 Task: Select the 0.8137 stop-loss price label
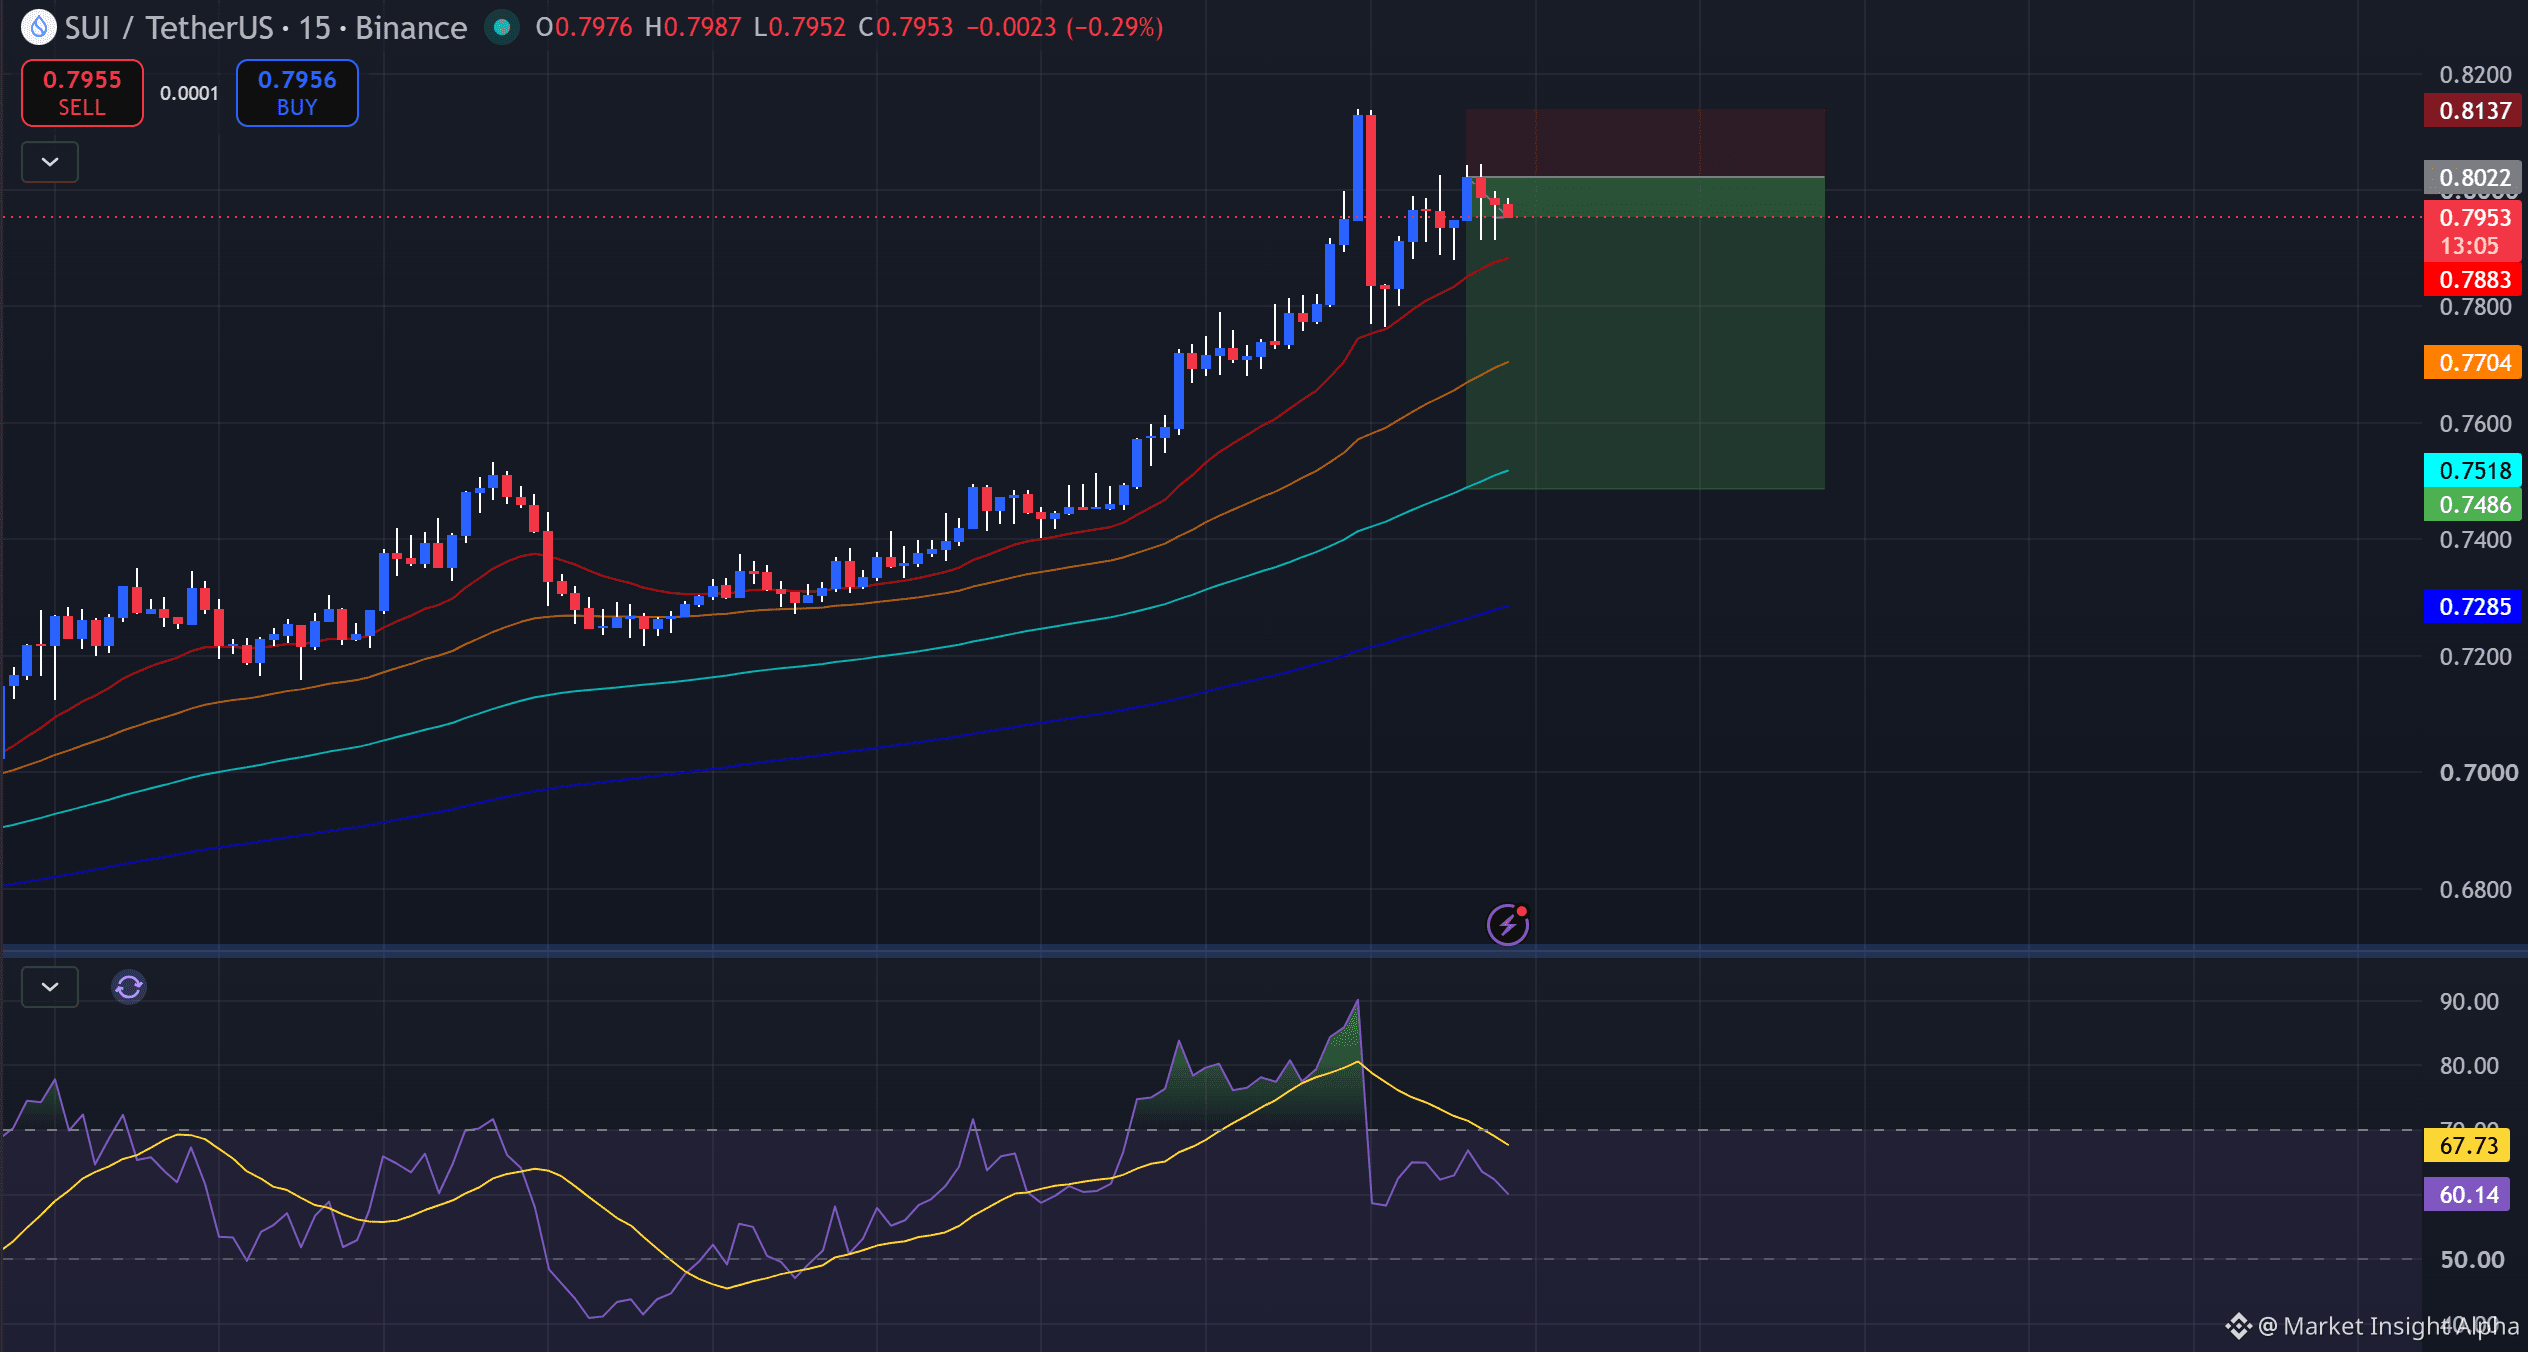click(2473, 110)
